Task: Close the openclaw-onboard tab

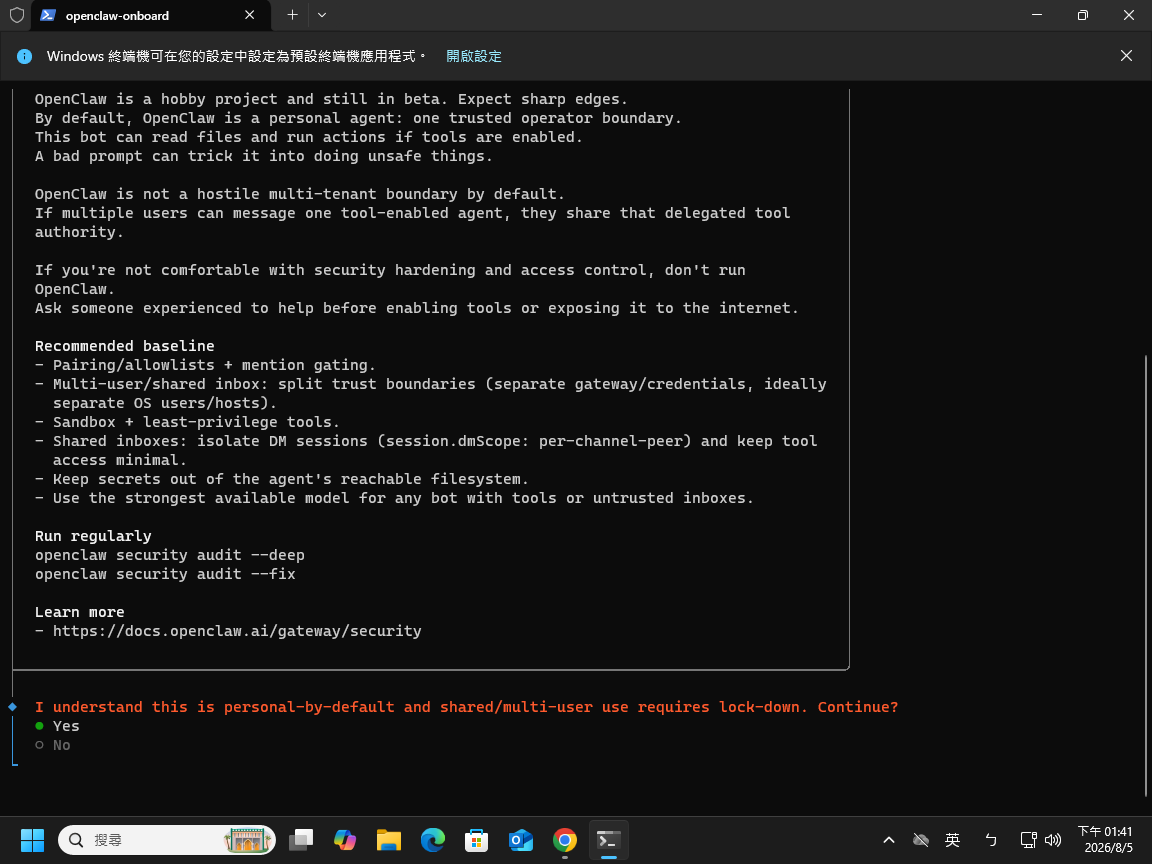Action: tap(250, 15)
